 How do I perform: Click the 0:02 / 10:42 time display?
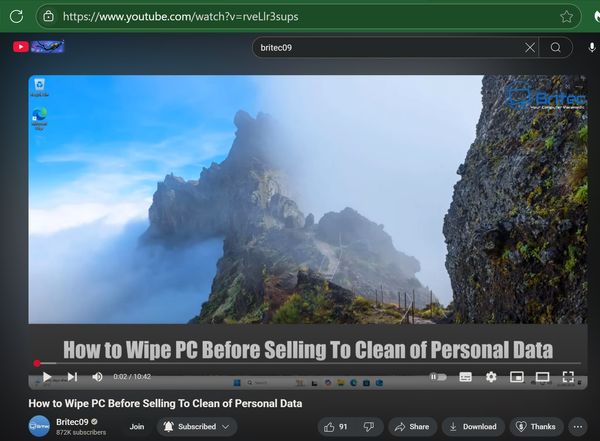click(x=132, y=377)
